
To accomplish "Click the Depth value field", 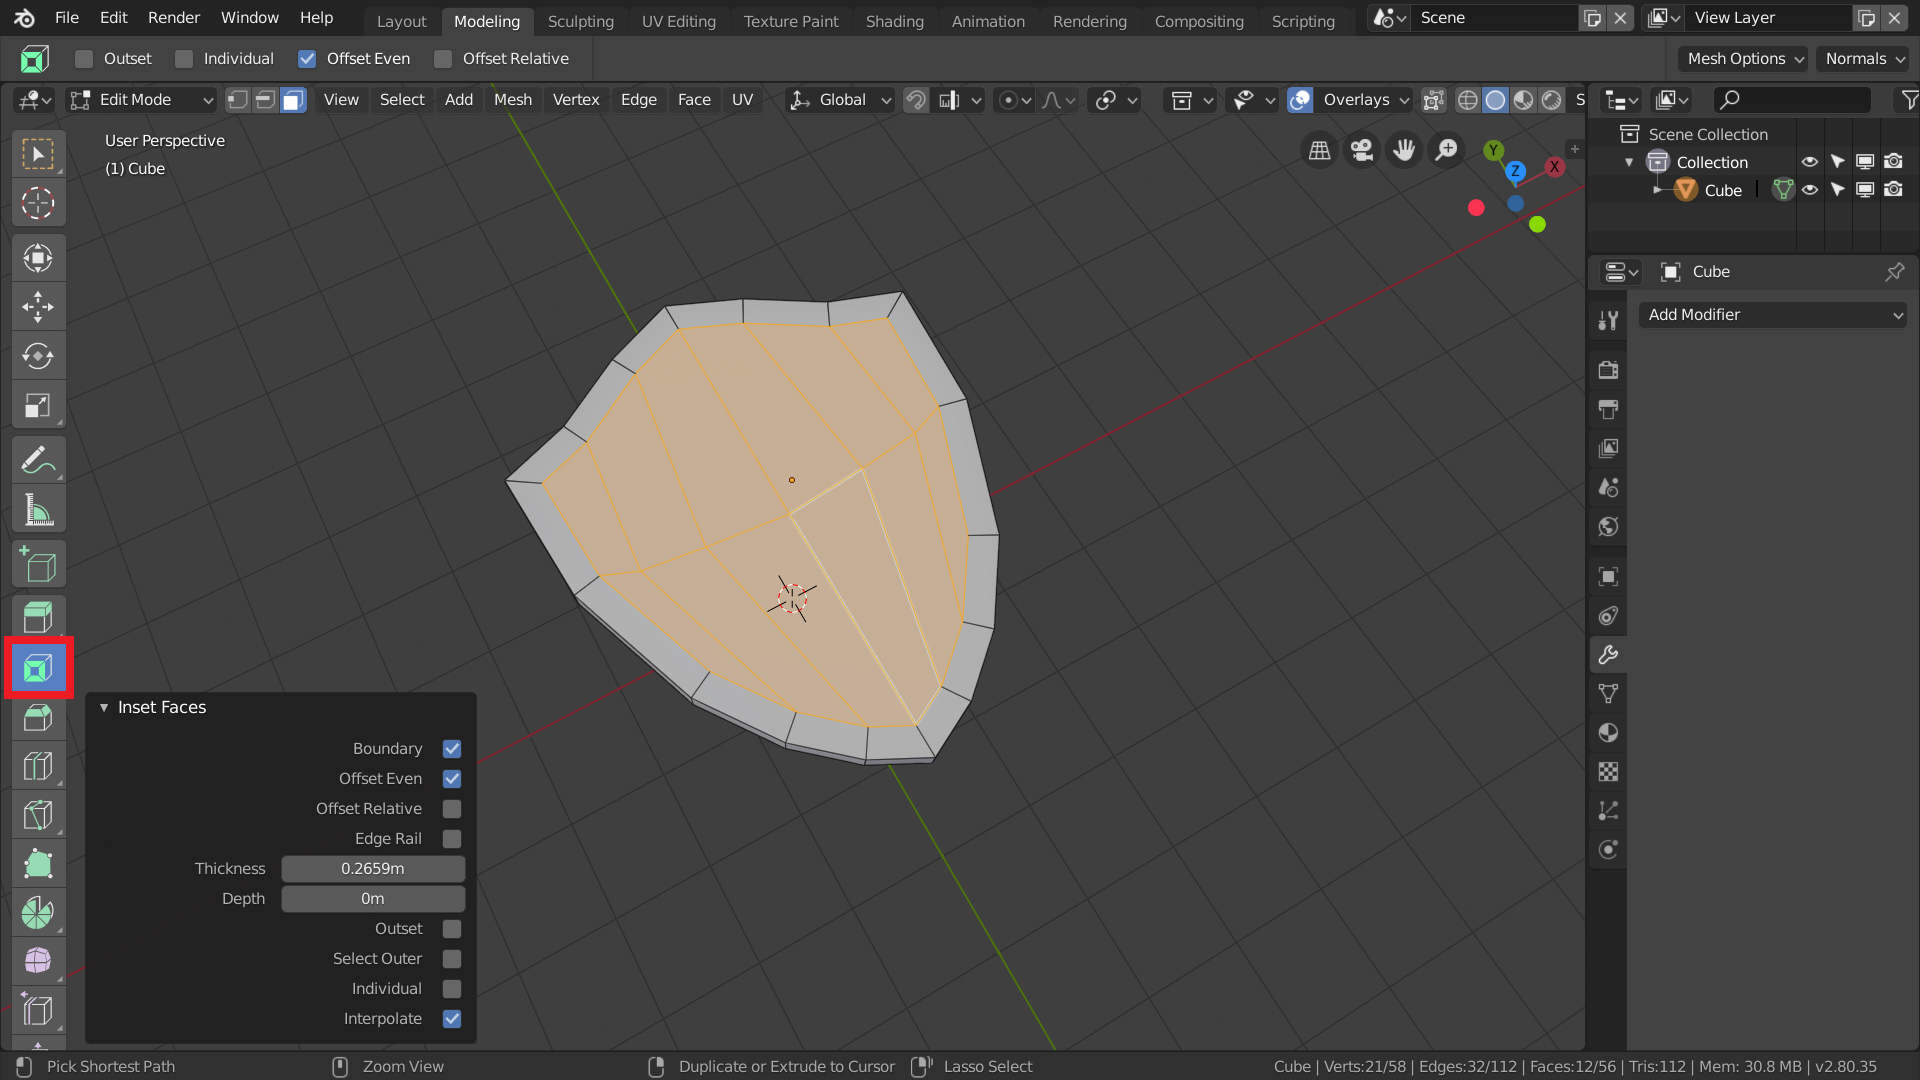I will pos(373,899).
